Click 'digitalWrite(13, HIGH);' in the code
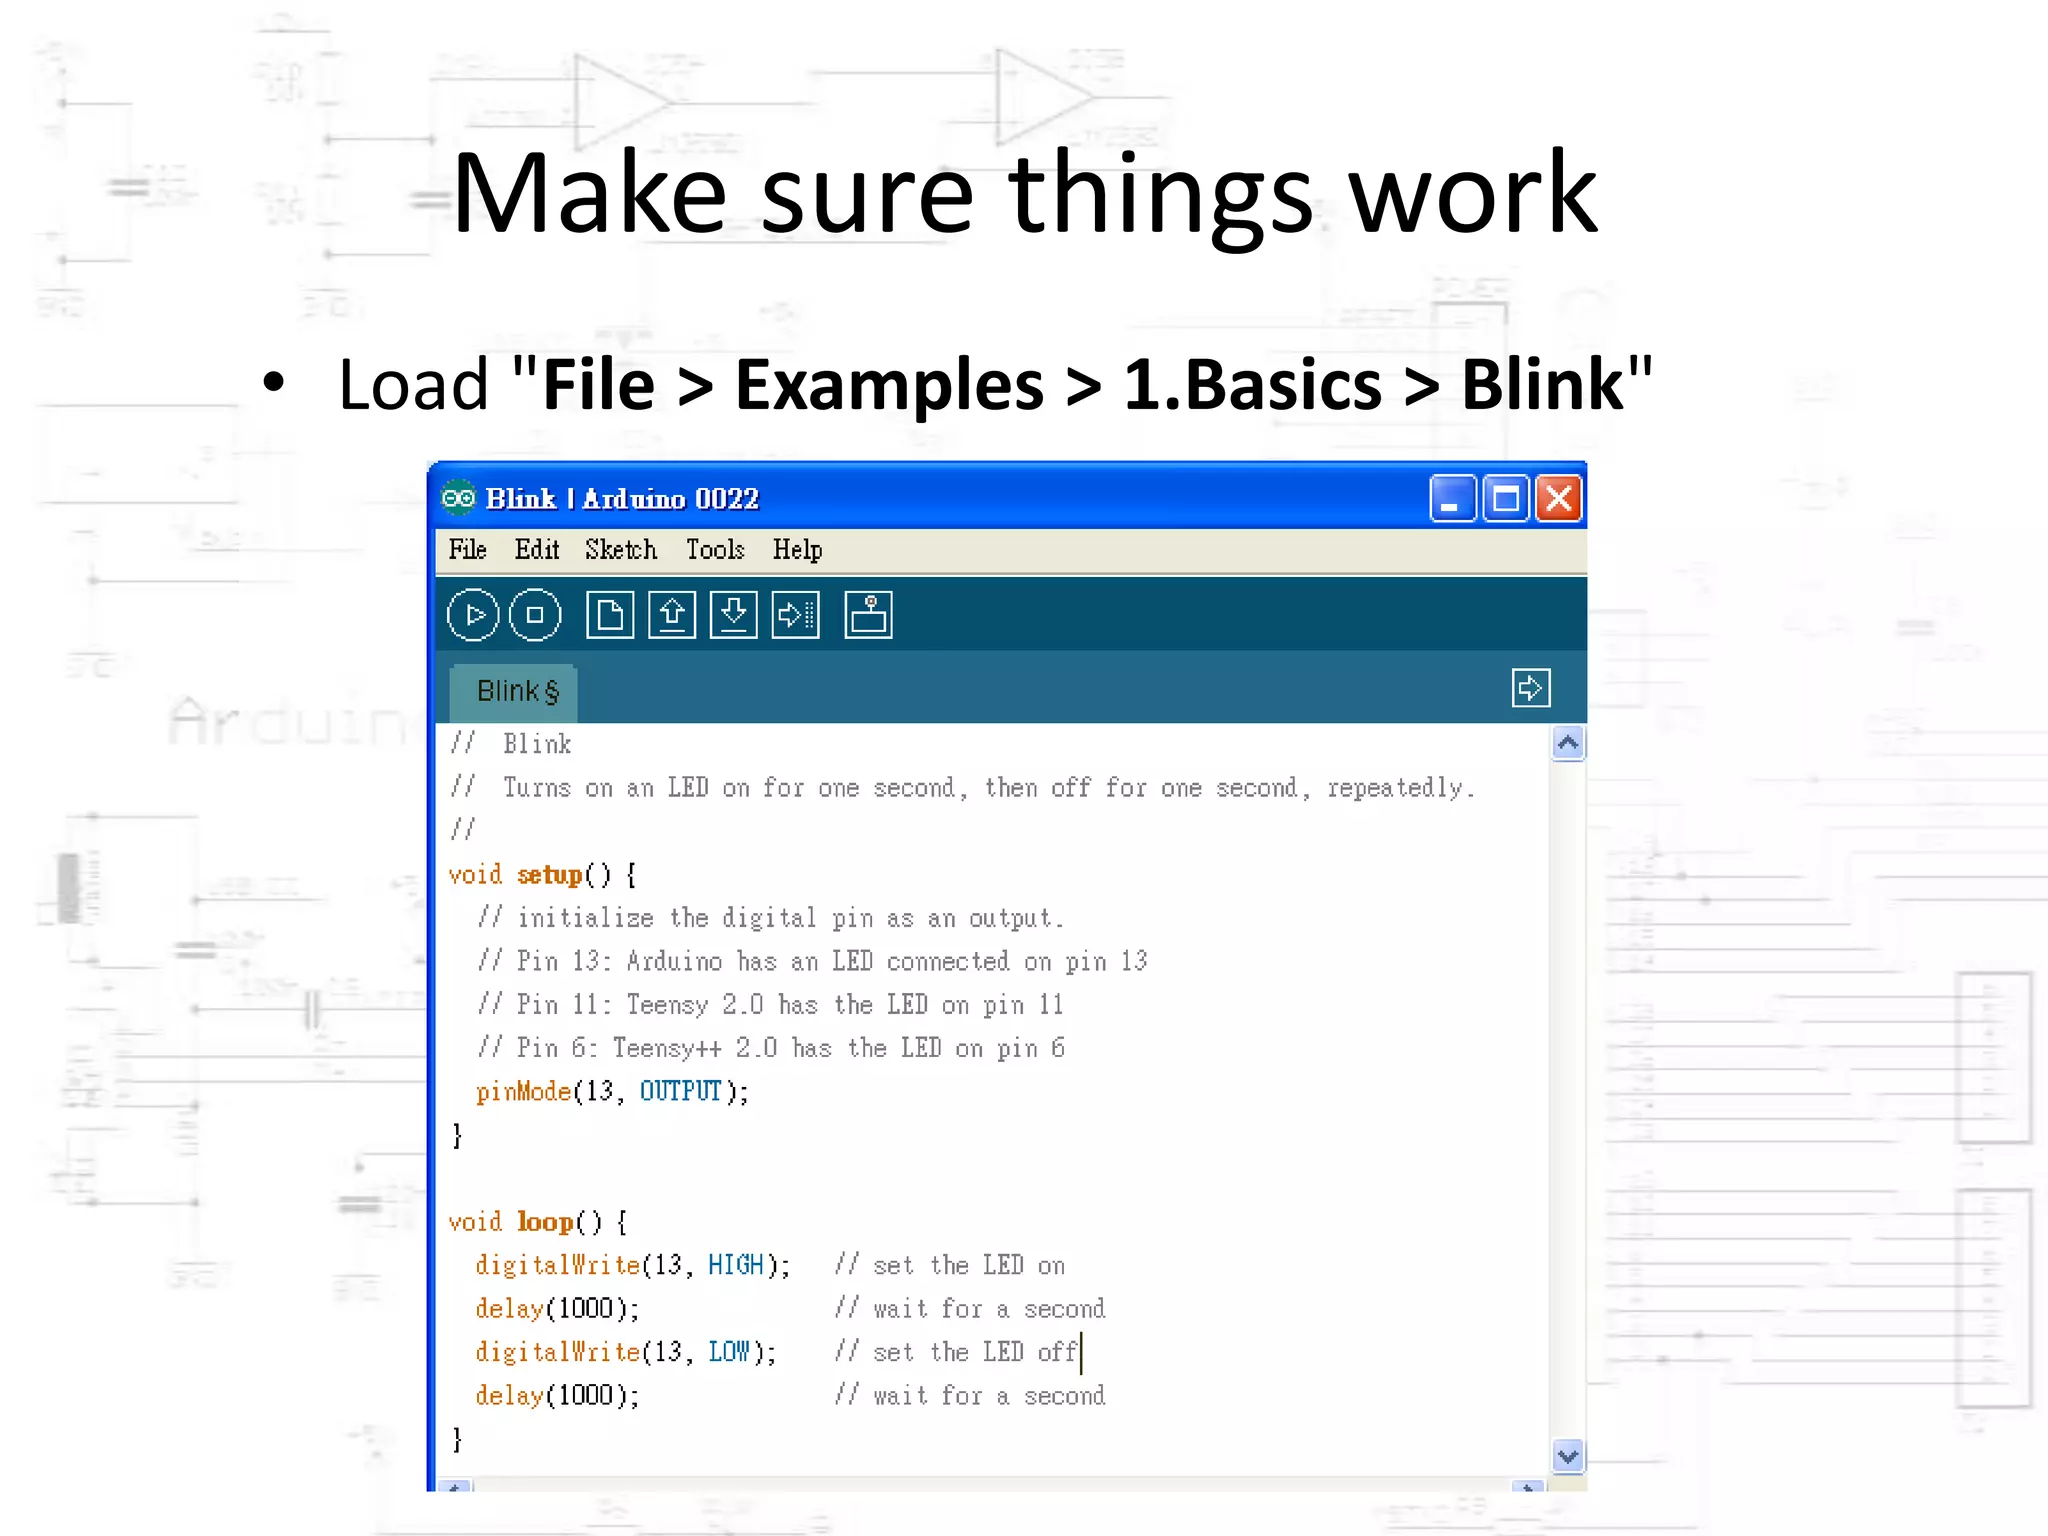The image size is (2048, 1536). (632, 1266)
